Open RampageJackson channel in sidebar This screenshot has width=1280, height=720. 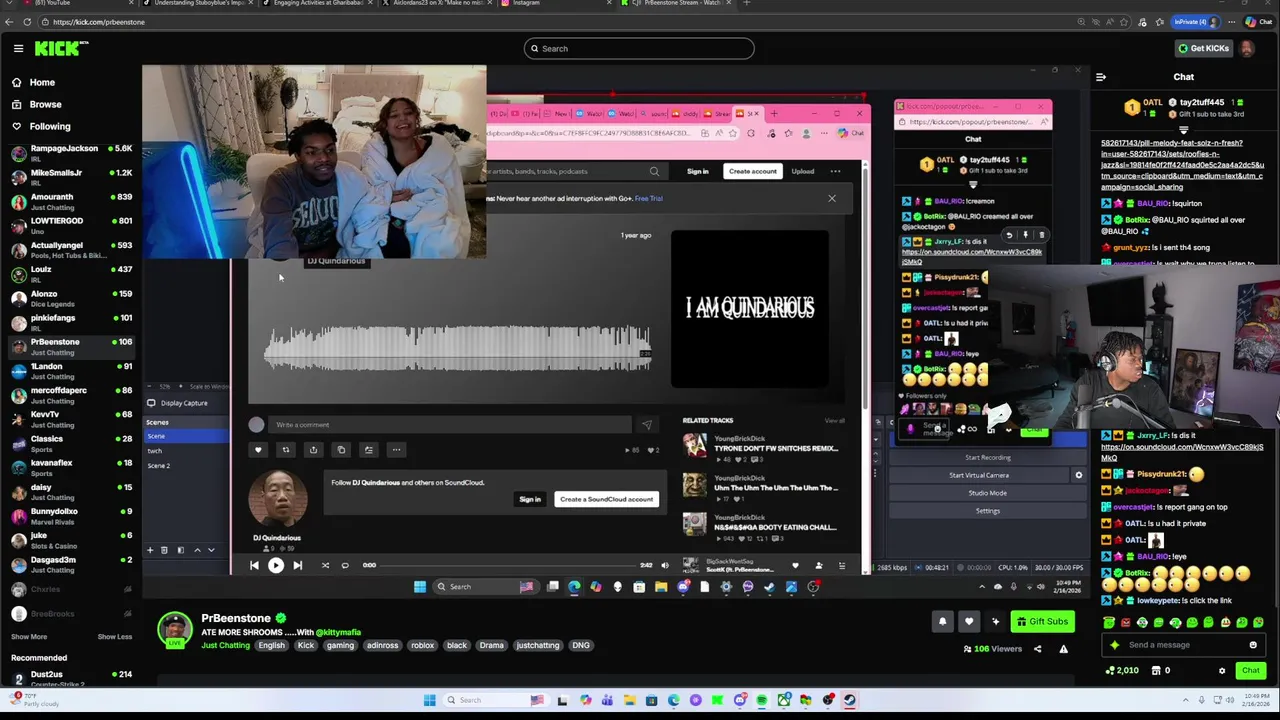[x=70, y=152]
